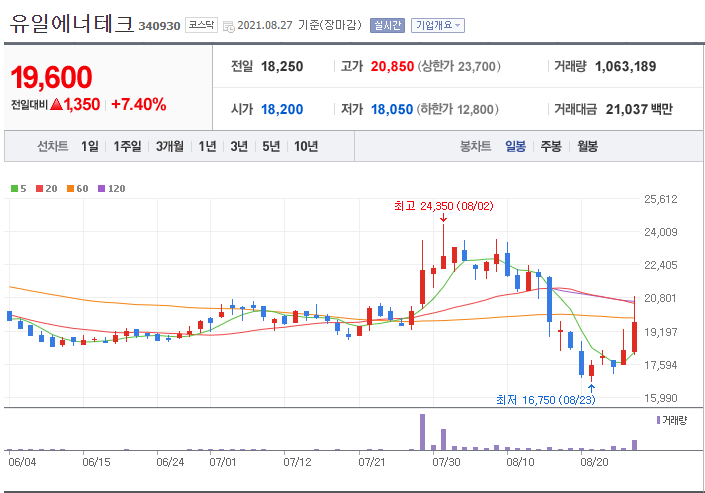705x493 pixels.
Task: Click the 19,197 price axis label
Action: (660, 332)
